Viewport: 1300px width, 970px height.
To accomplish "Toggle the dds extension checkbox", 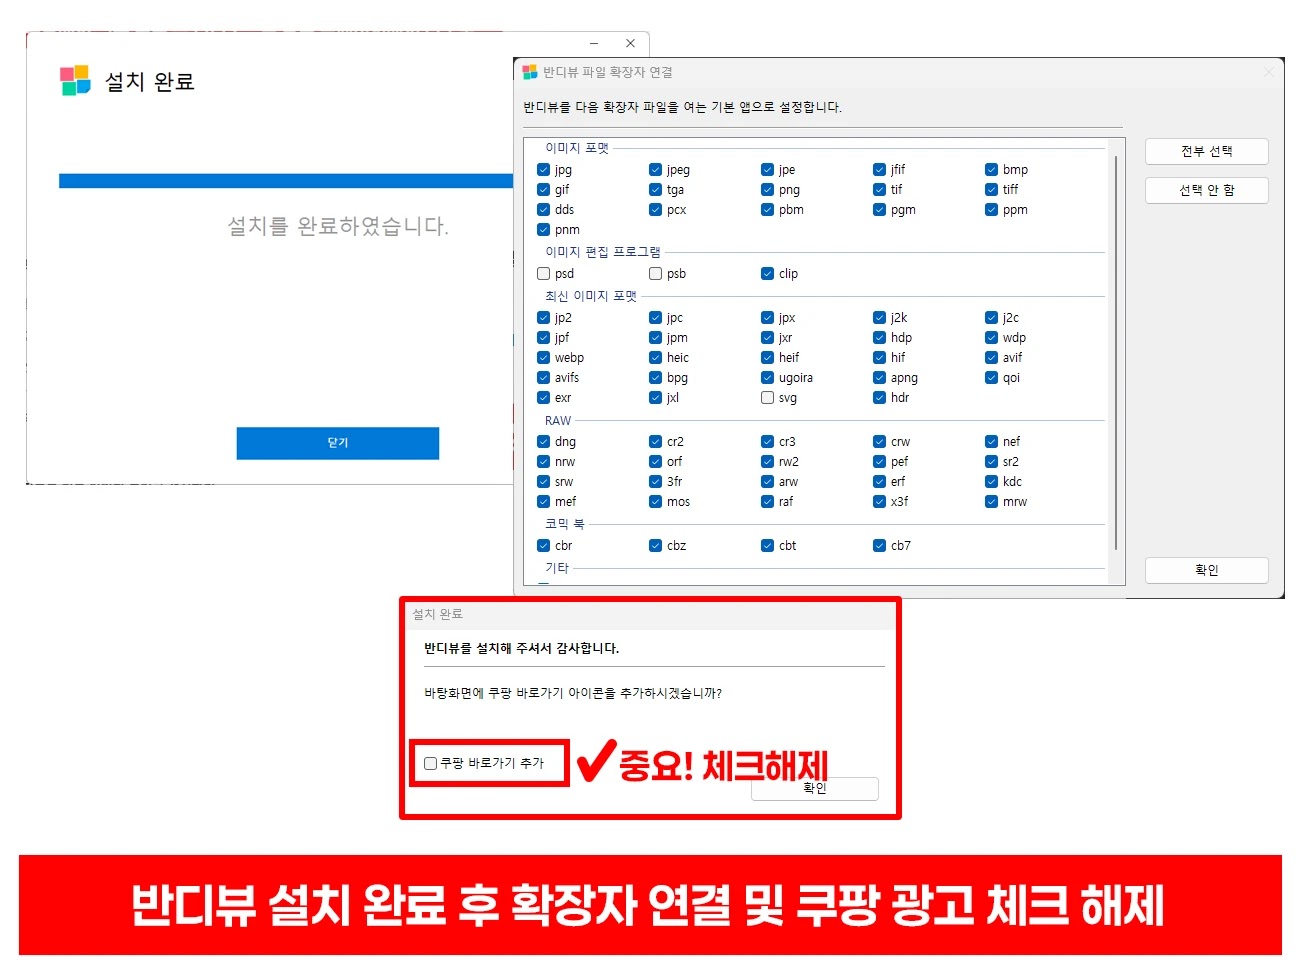I will coord(544,210).
